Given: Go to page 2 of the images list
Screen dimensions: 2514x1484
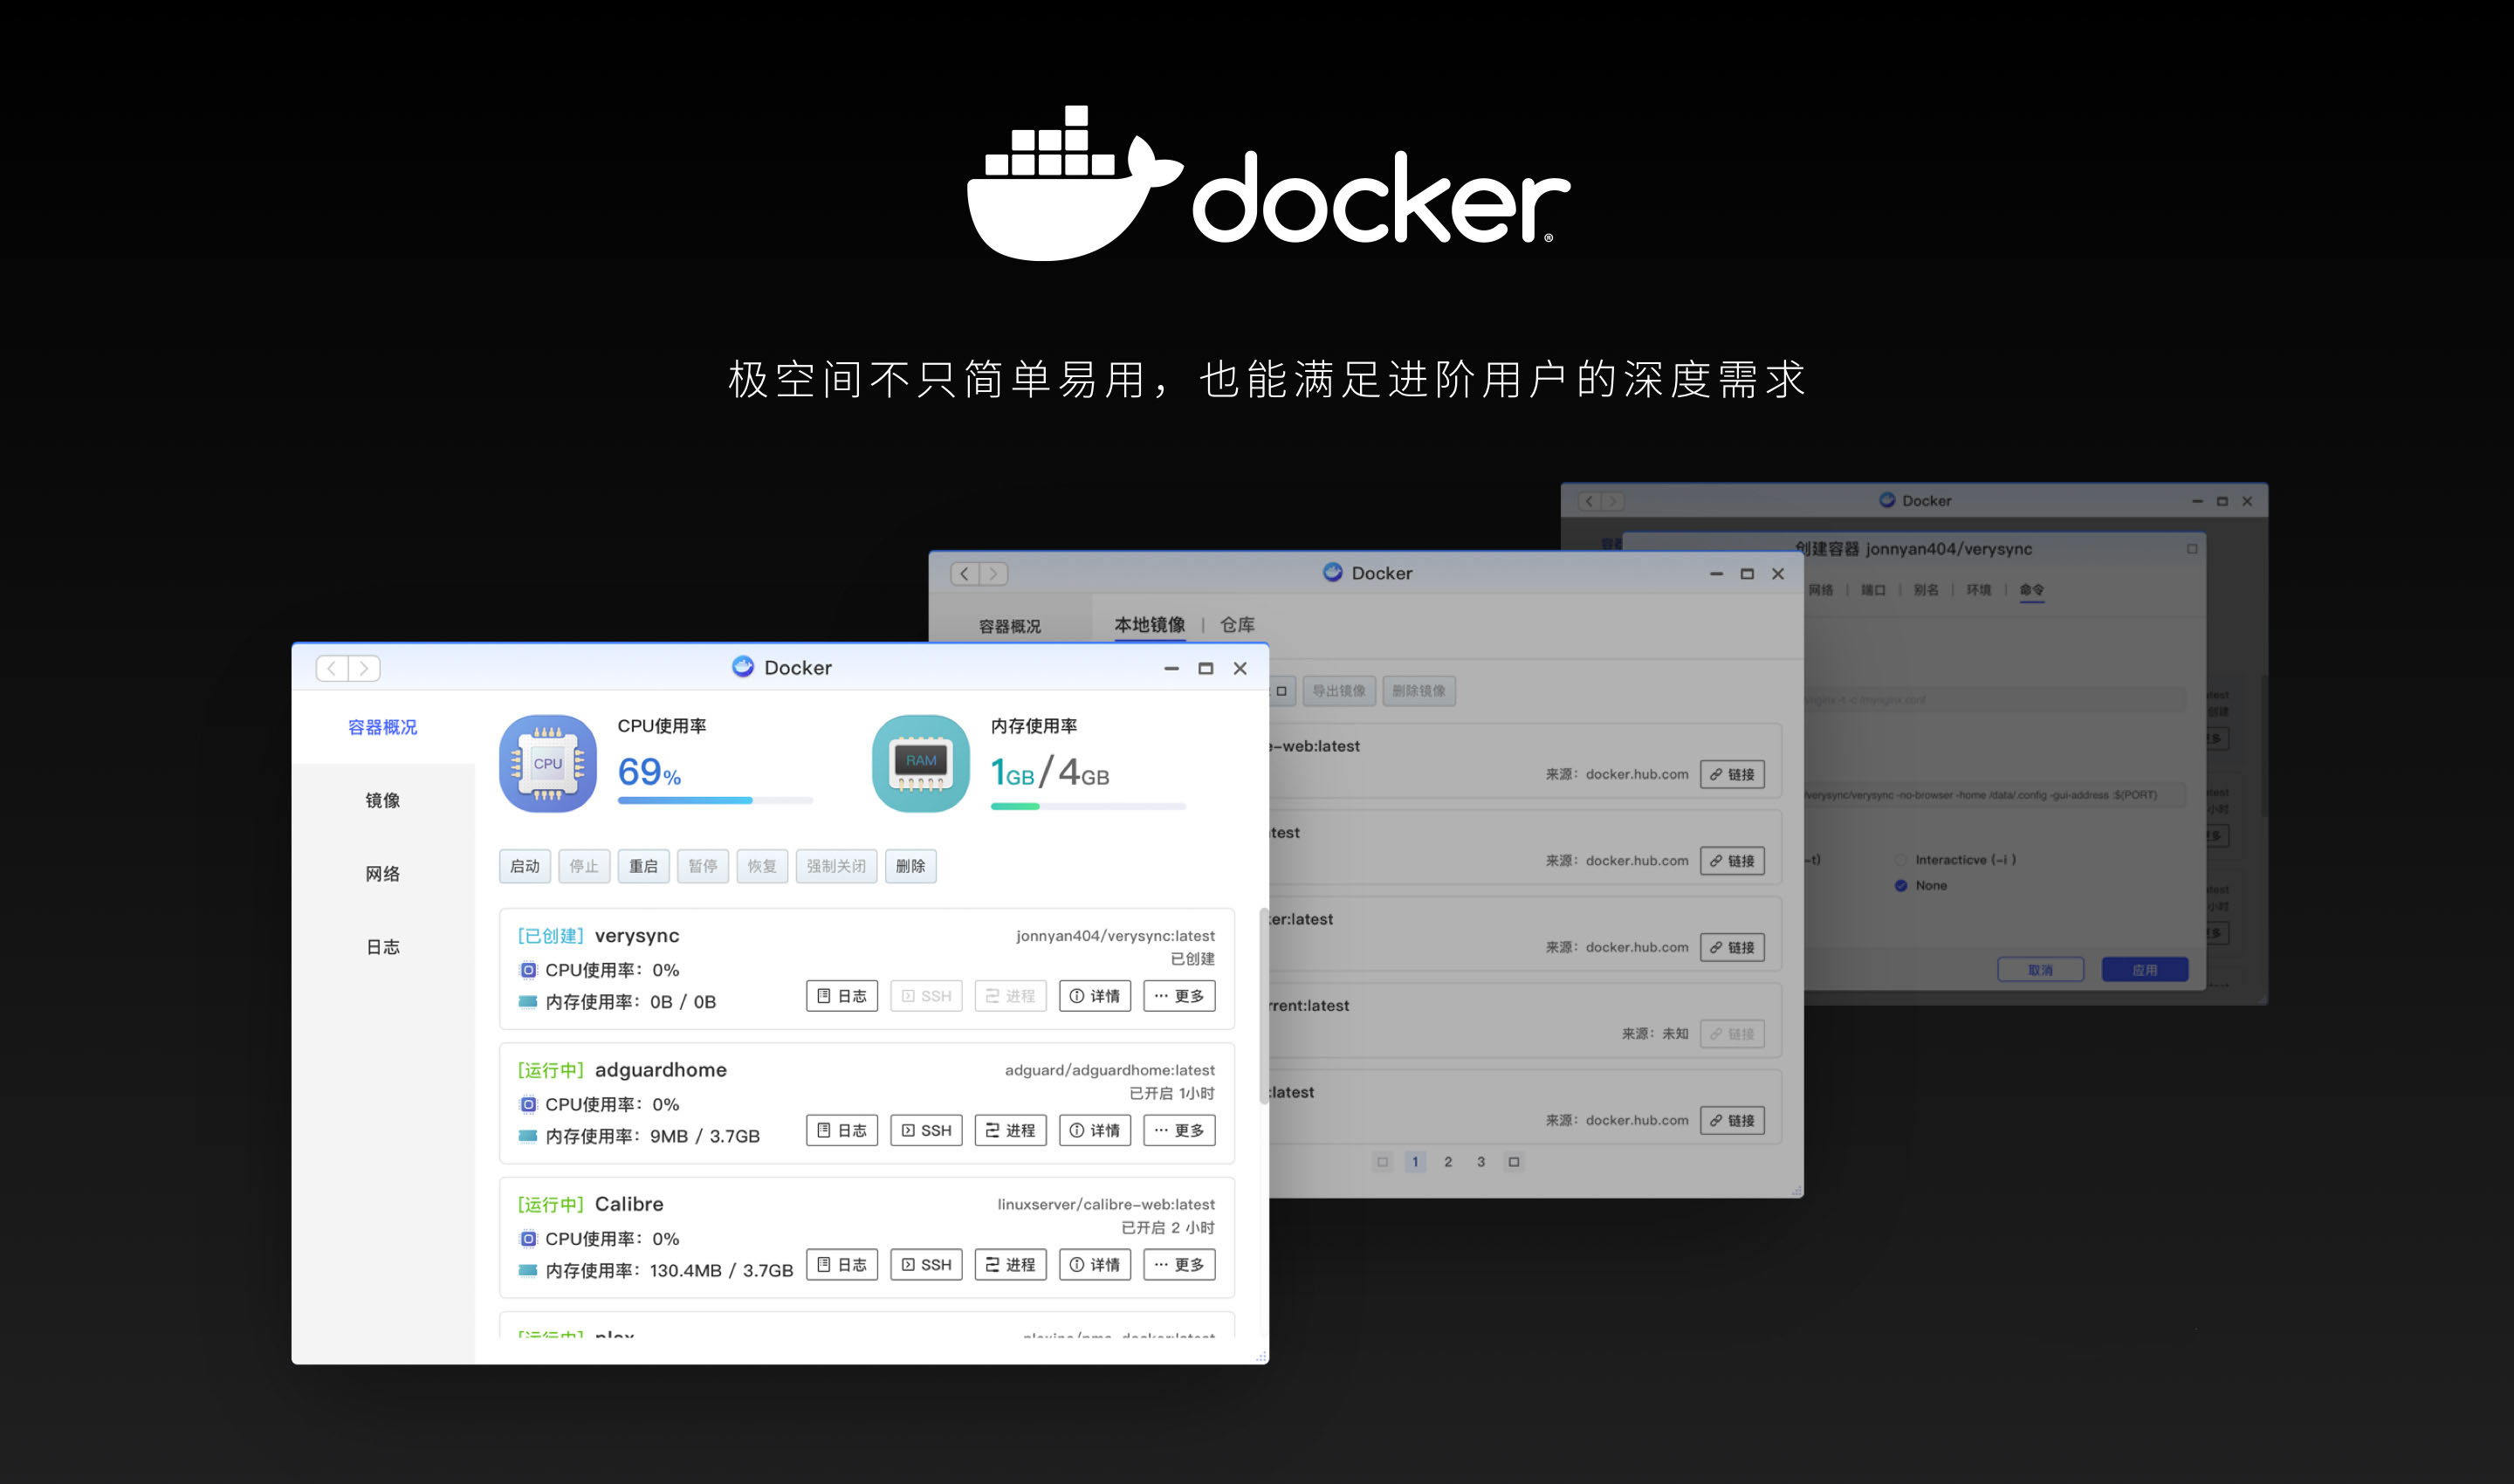Looking at the screenshot, I should point(1448,1161).
